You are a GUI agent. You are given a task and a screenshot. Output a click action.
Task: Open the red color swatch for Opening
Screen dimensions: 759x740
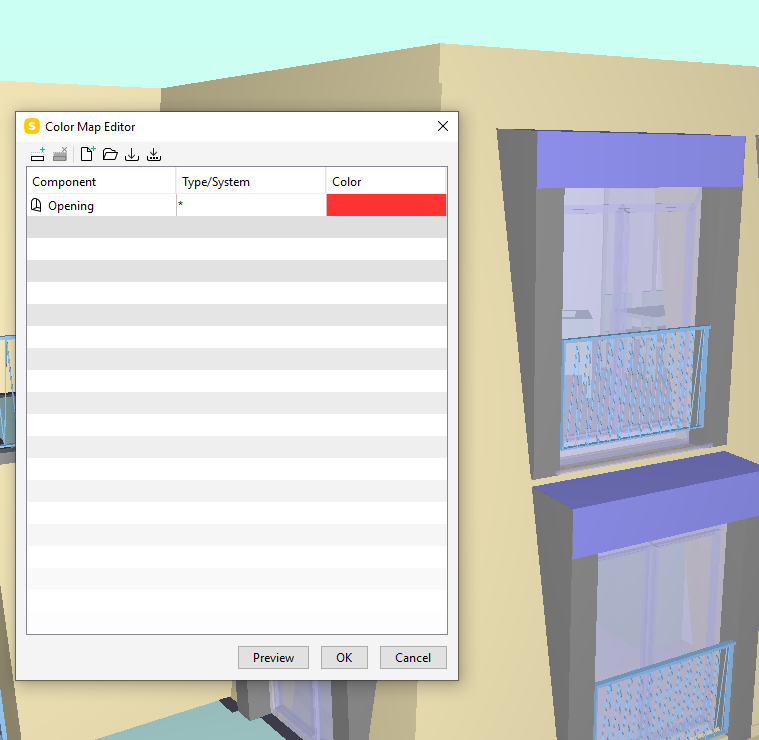386,205
